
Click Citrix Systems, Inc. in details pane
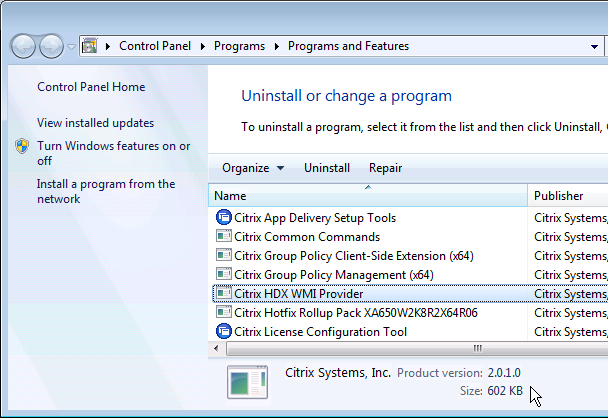(x=338, y=373)
